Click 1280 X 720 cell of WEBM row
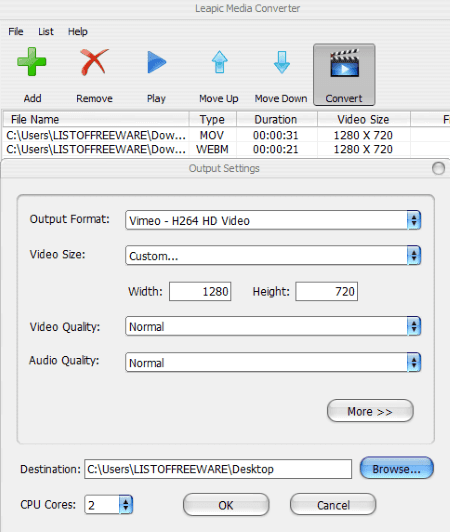The image size is (450, 532). point(363,149)
